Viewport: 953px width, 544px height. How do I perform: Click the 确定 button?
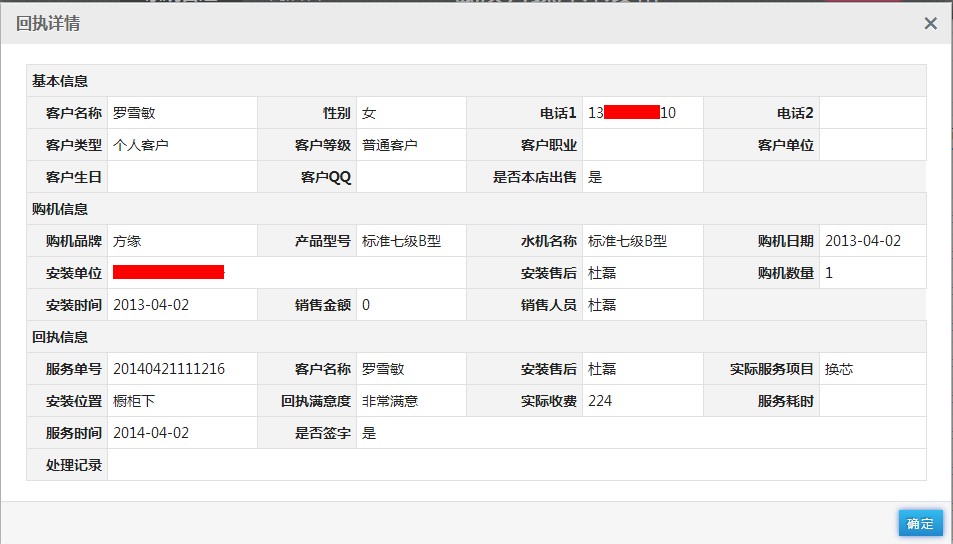pos(919,523)
